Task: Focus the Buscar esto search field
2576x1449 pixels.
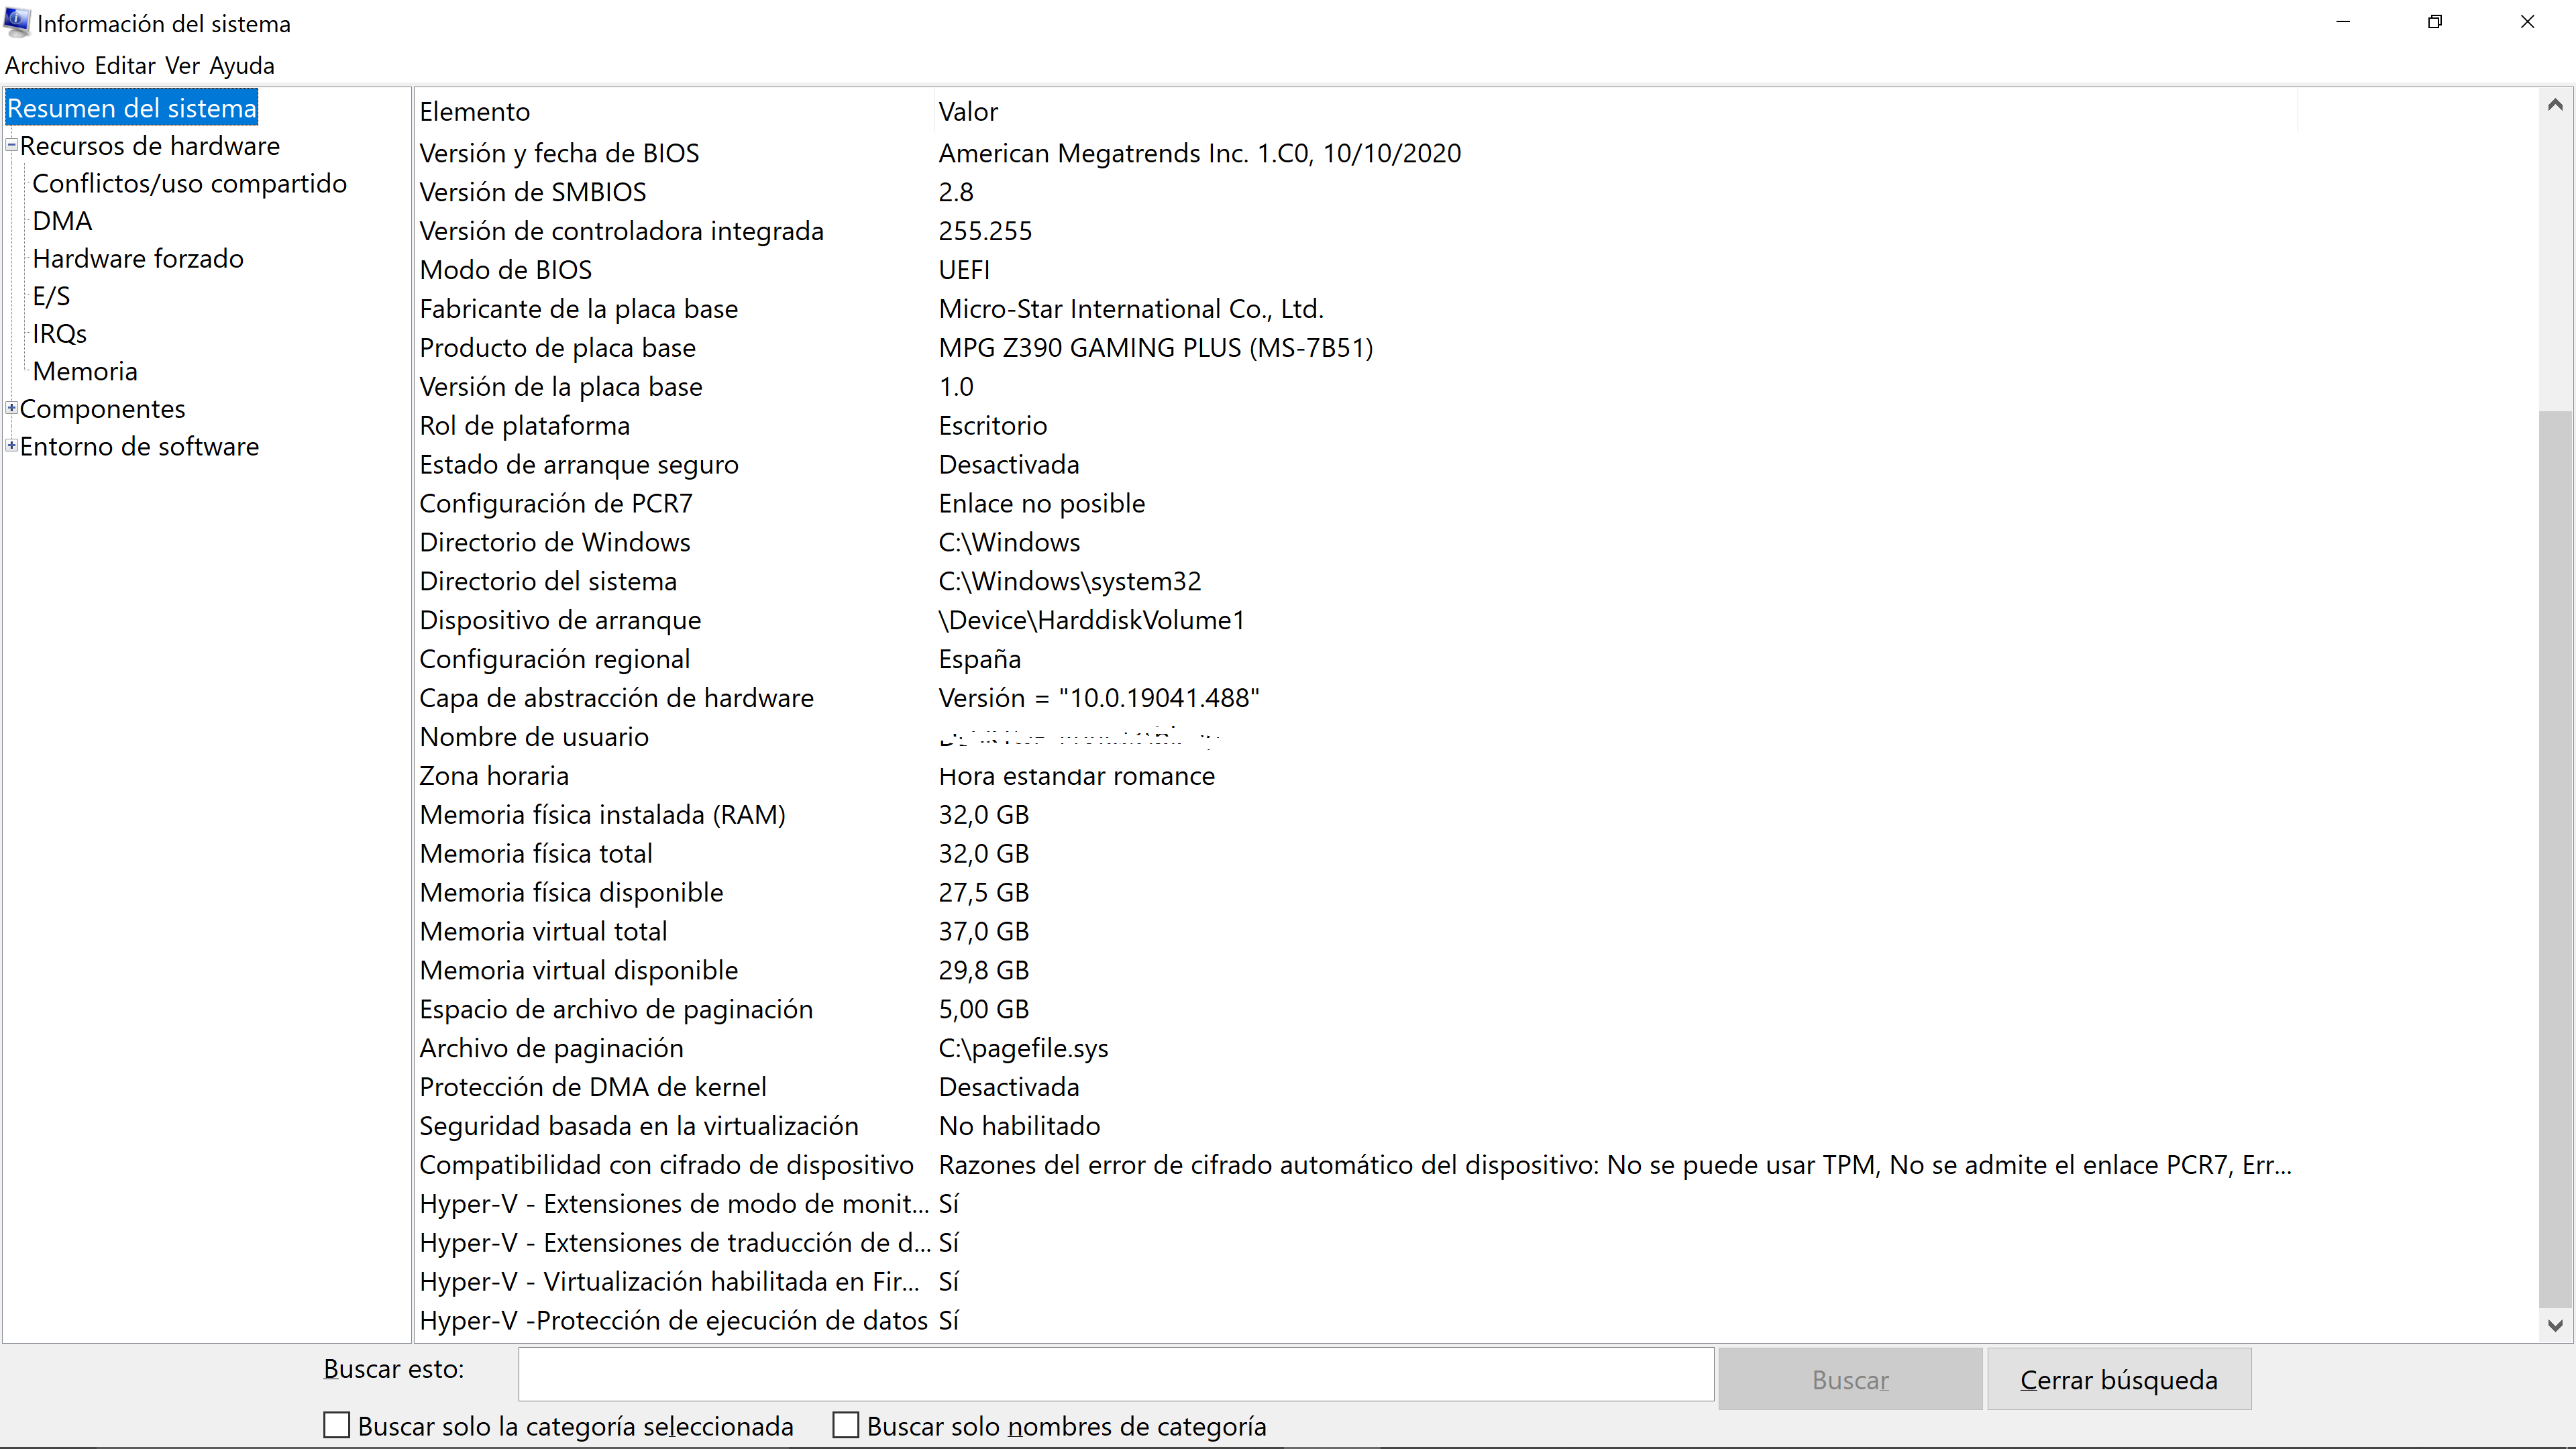Action: tap(1115, 1374)
